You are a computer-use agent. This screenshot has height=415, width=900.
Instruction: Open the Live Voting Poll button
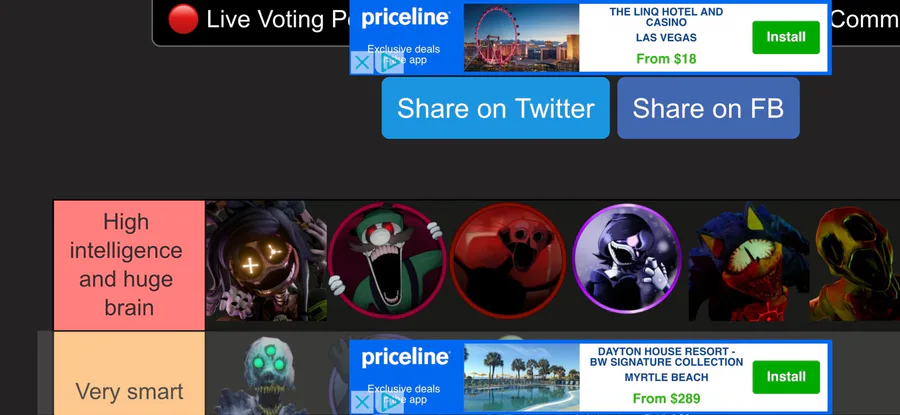pos(251,21)
